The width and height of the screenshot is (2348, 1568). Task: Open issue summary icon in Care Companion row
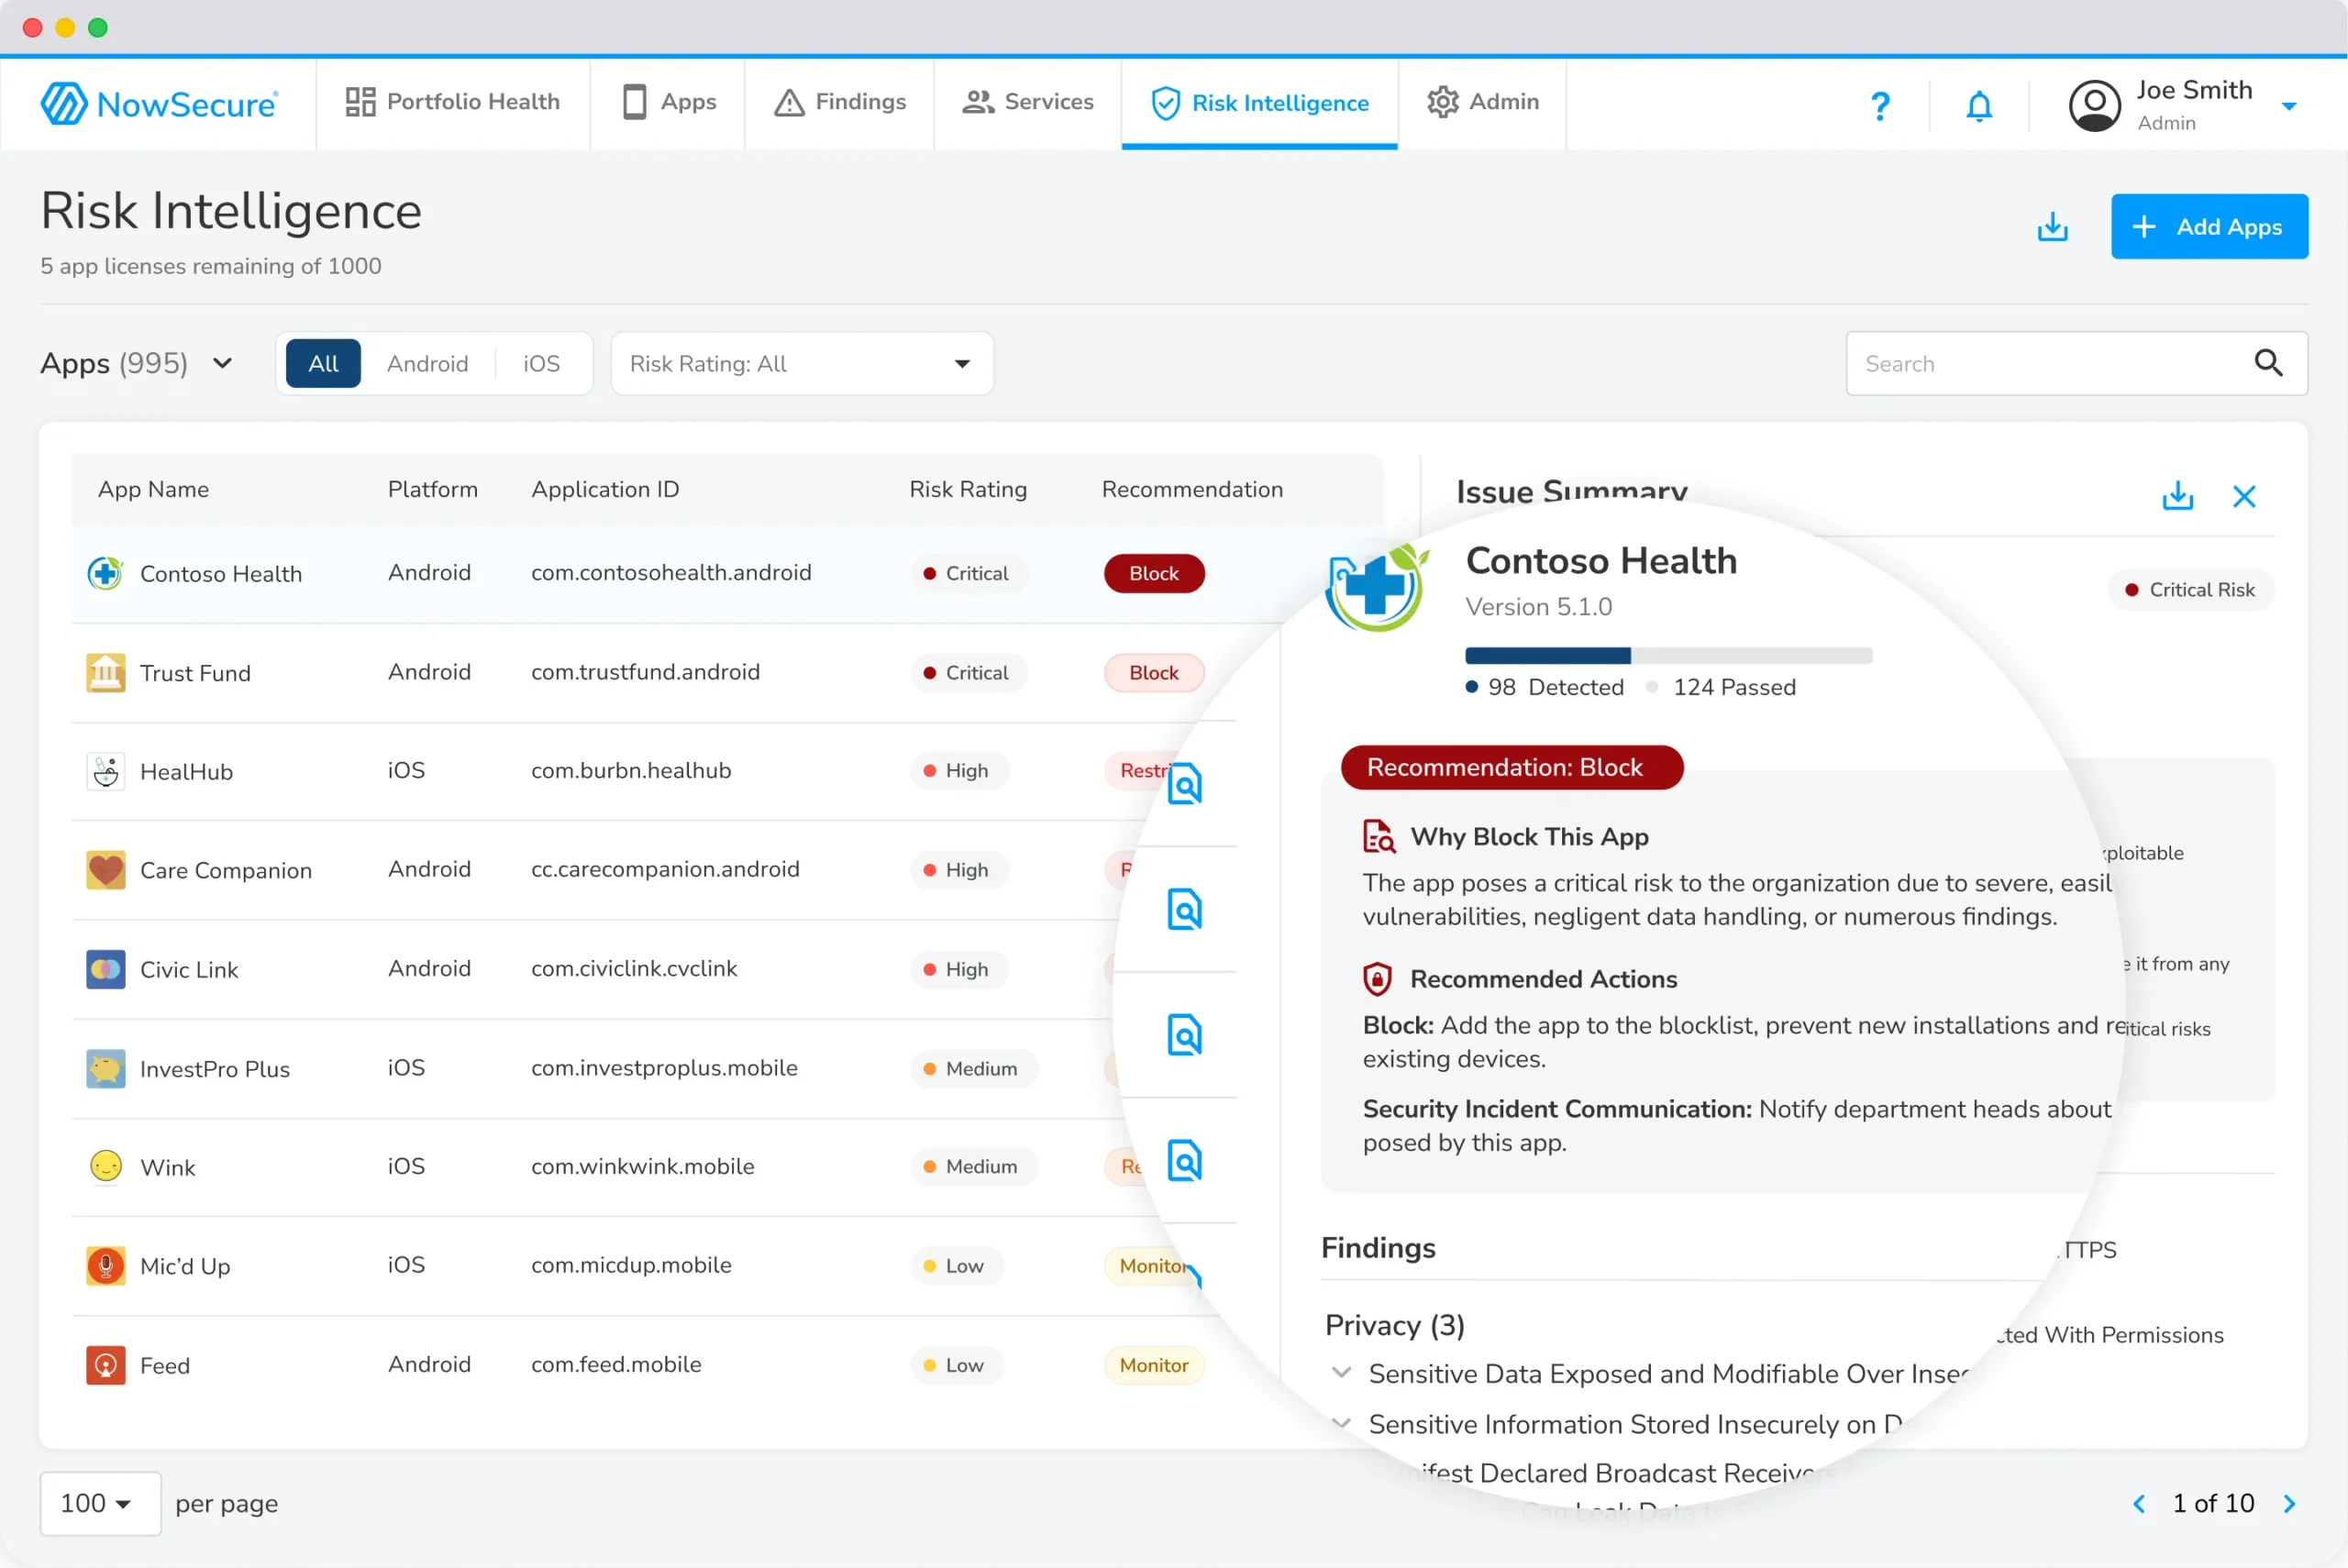[1185, 909]
